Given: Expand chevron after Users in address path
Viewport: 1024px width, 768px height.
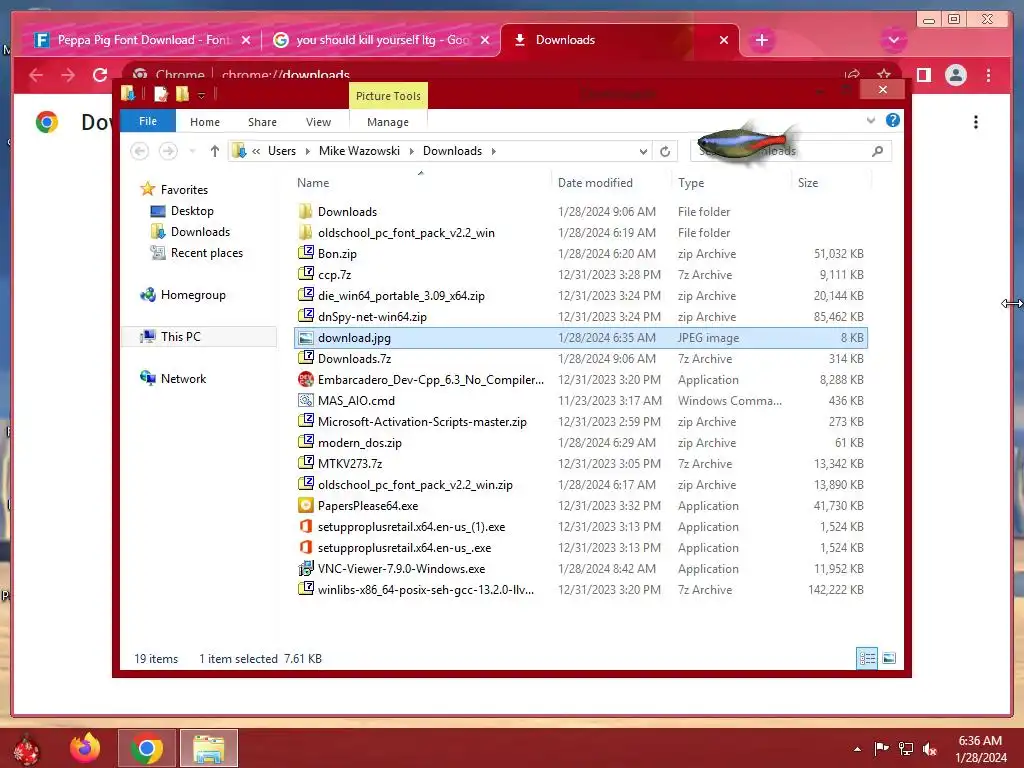Looking at the screenshot, I should 308,151.
